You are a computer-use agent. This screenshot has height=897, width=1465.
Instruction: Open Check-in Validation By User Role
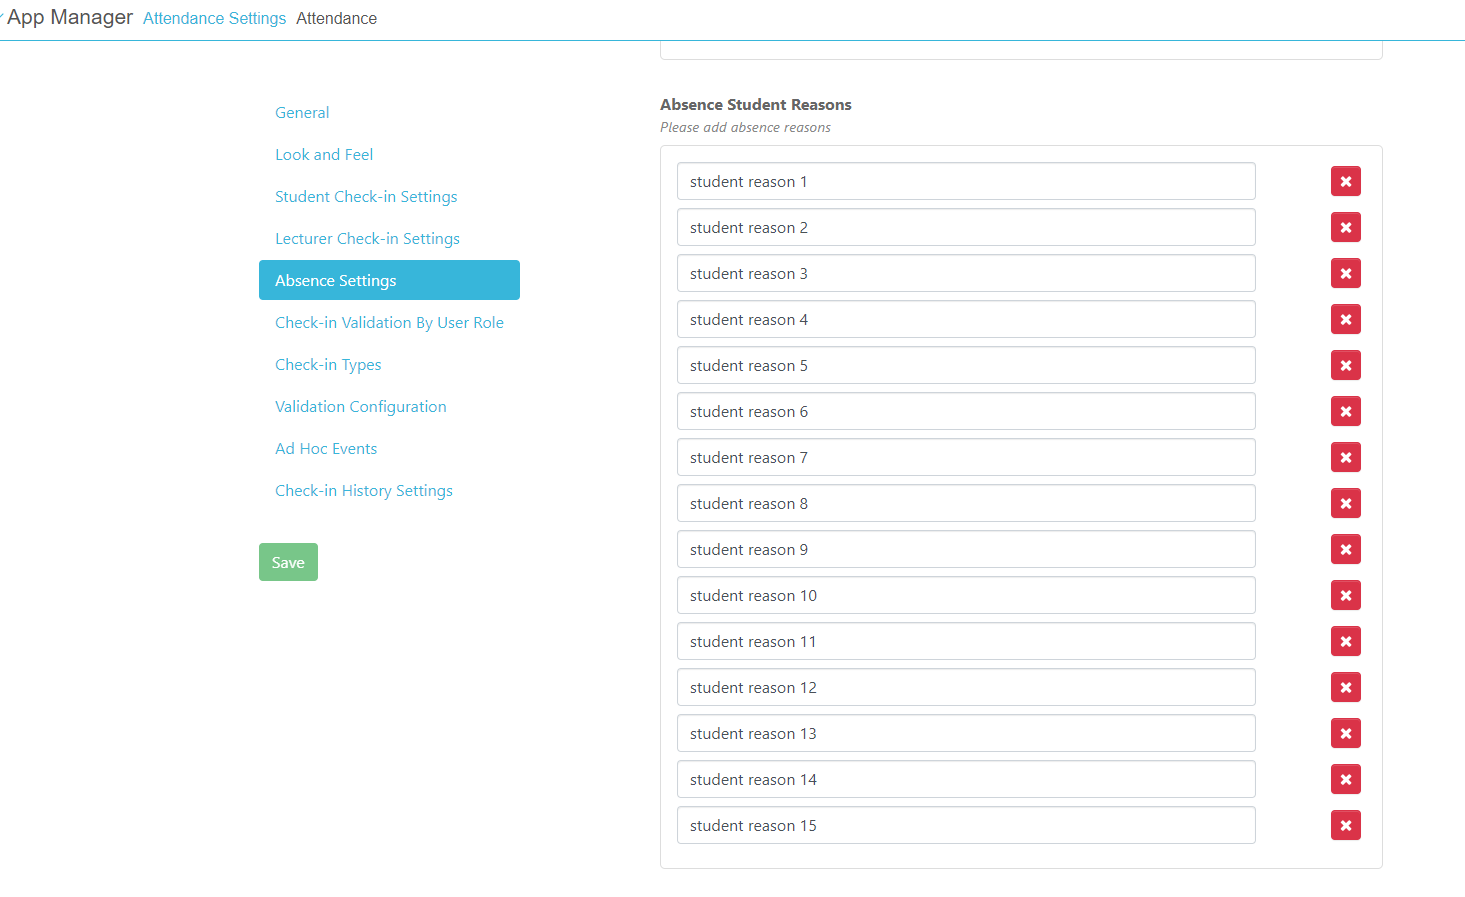tap(389, 323)
